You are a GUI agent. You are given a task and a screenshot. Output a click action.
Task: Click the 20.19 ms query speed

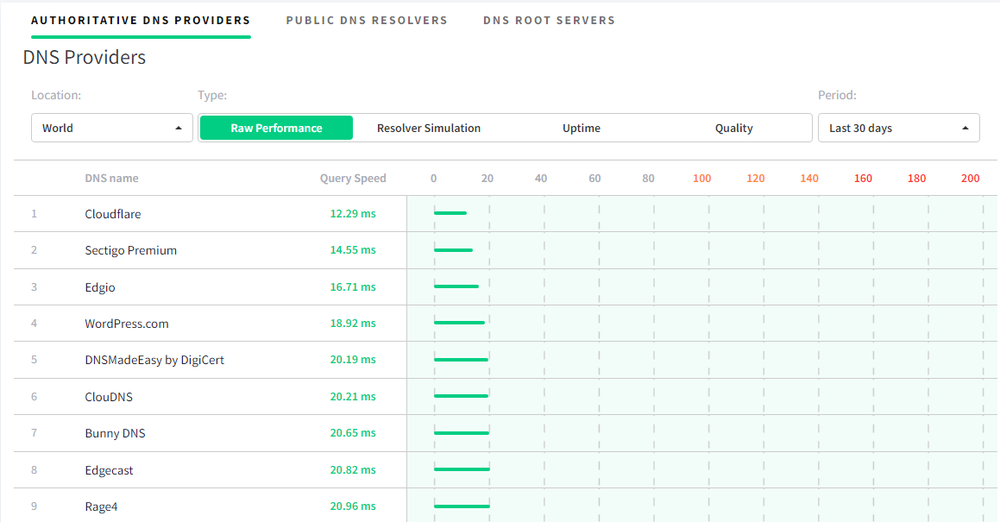point(353,360)
